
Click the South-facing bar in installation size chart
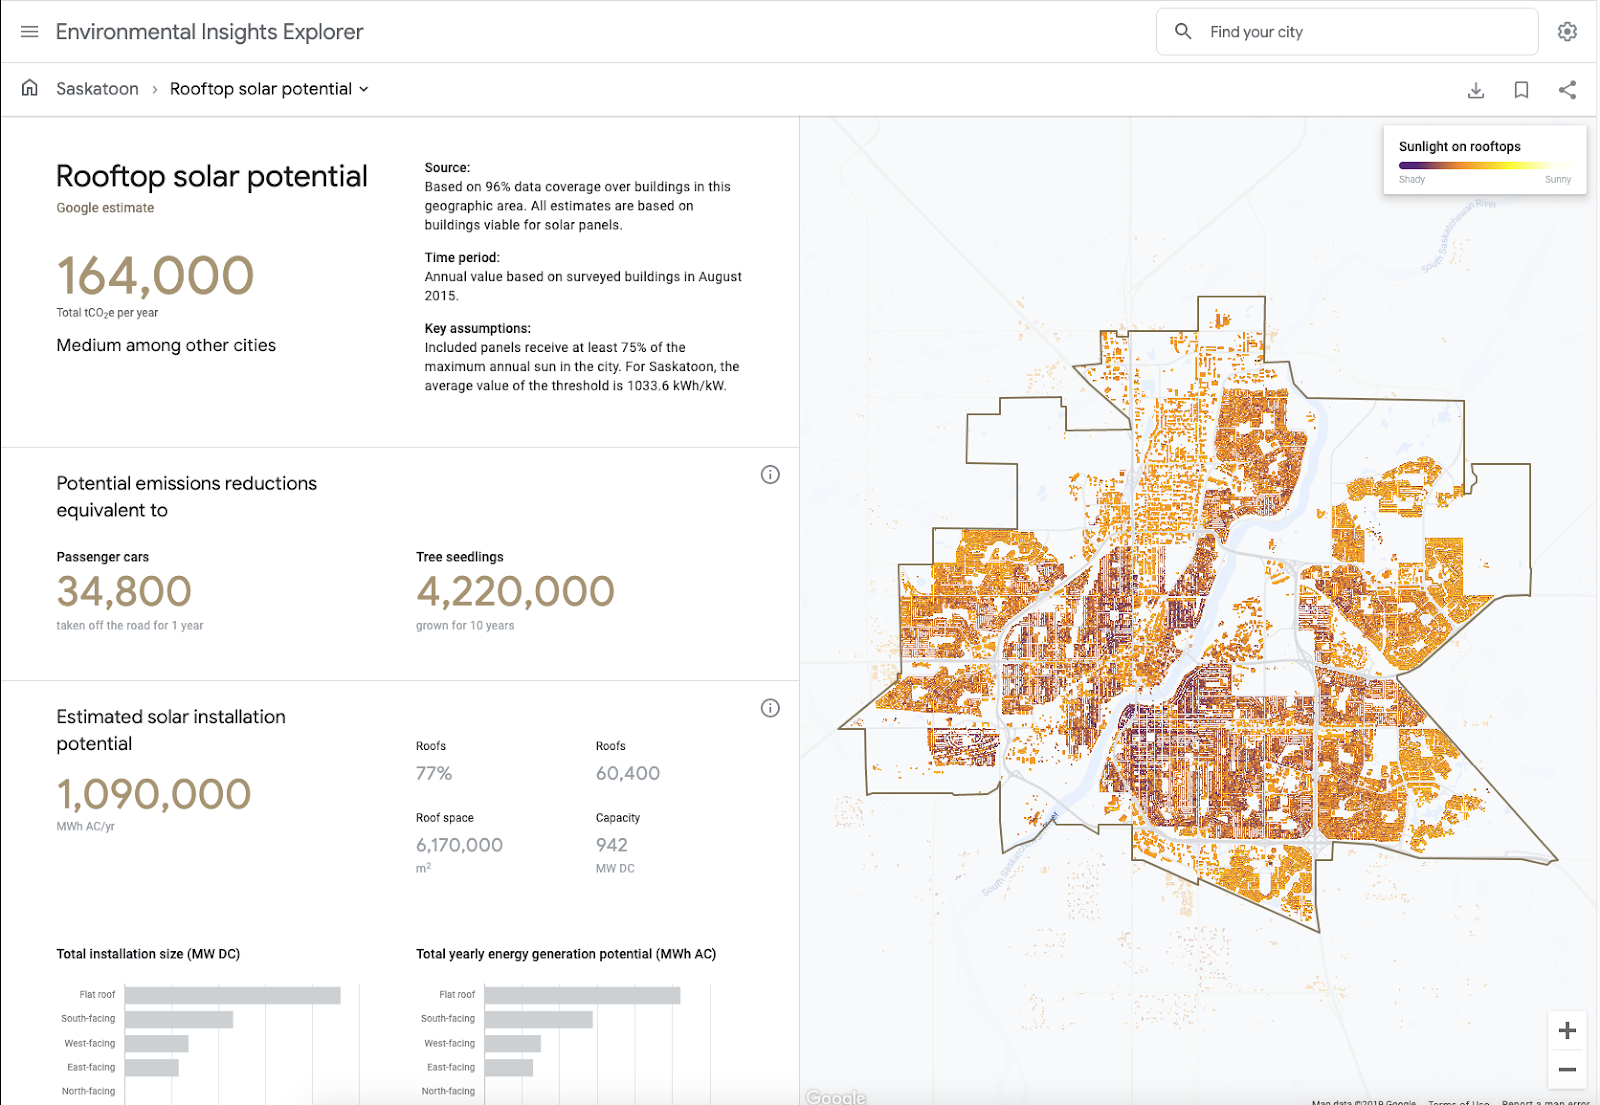(179, 1019)
